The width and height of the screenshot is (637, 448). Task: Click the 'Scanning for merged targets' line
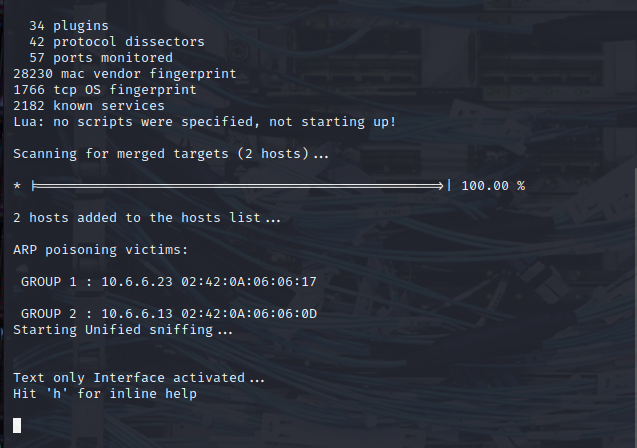tap(171, 154)
